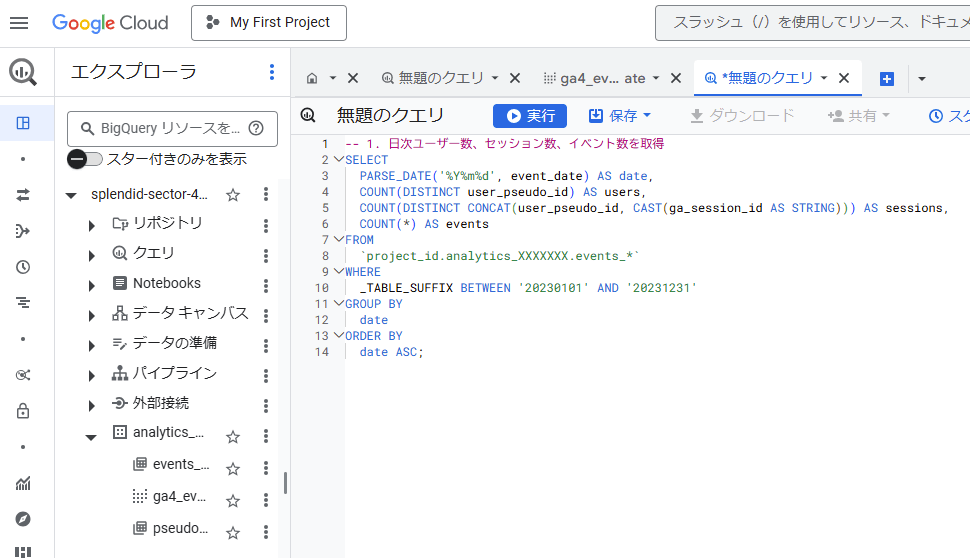970x558 pixels.
Task: Expand the データ キャンバス tree node
Action: click(x=92, y=315)
